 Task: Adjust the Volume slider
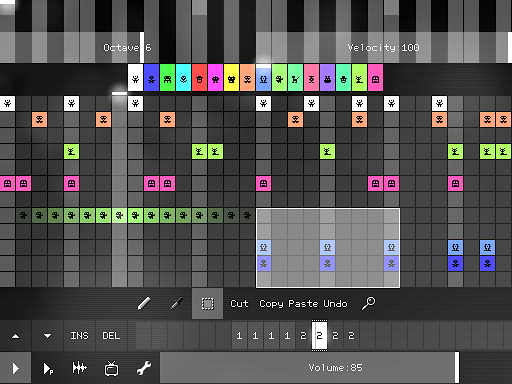coord(309,368)
